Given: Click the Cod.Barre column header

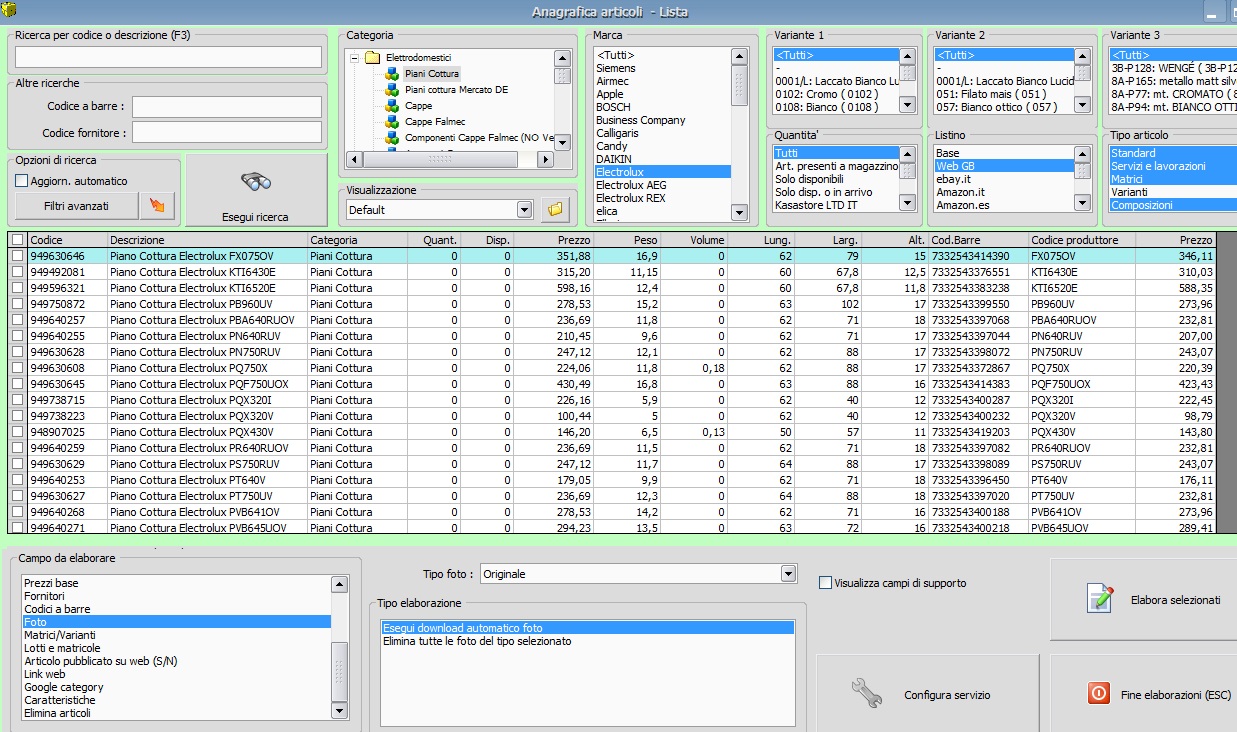Looking at the screenshot, I should (979, 240).
